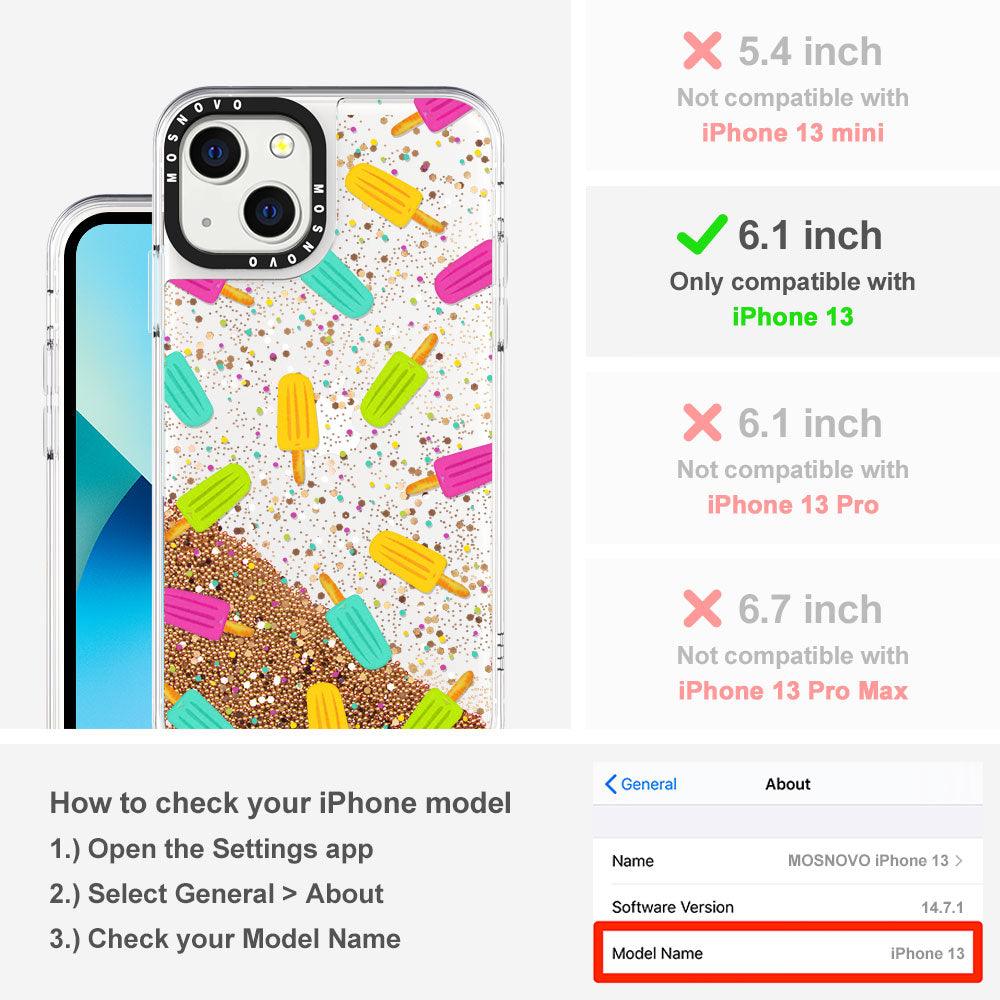The image size is (1000, 1000).
Task: Click the green checkmark beside 6.1 inch
Action: click(702, 234)
